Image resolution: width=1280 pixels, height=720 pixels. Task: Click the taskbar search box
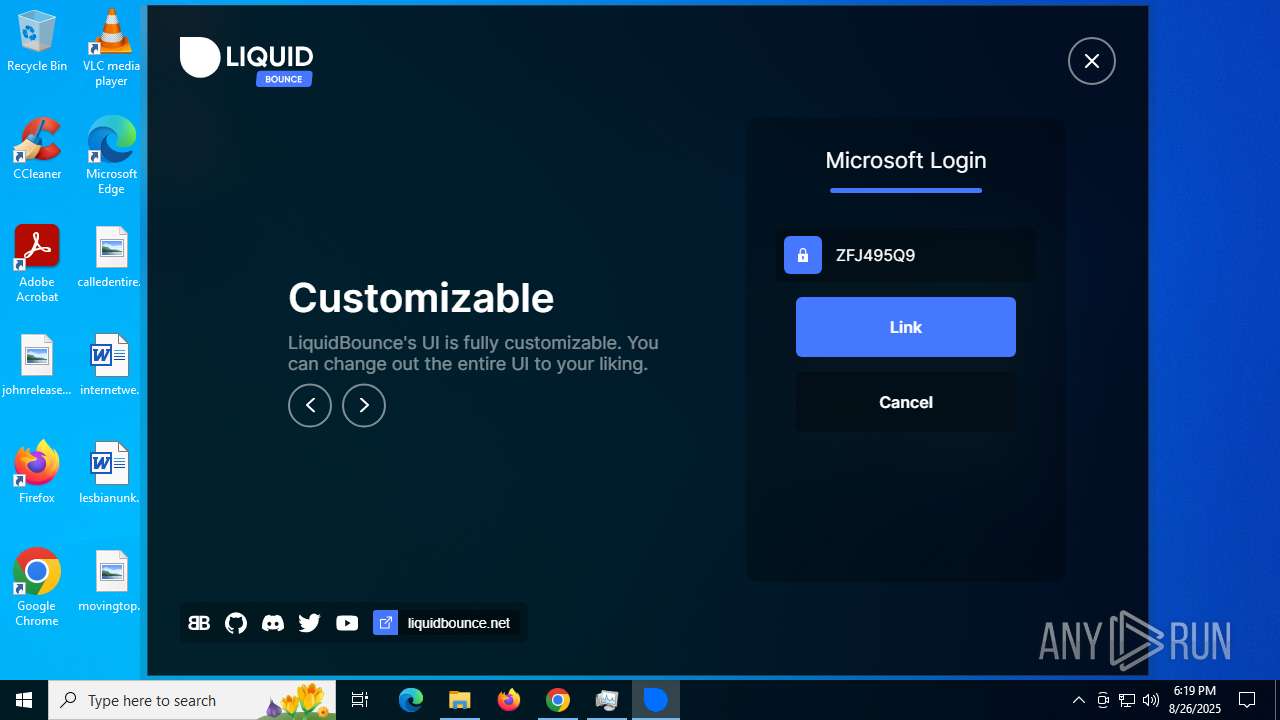click(x=193, y=700)
